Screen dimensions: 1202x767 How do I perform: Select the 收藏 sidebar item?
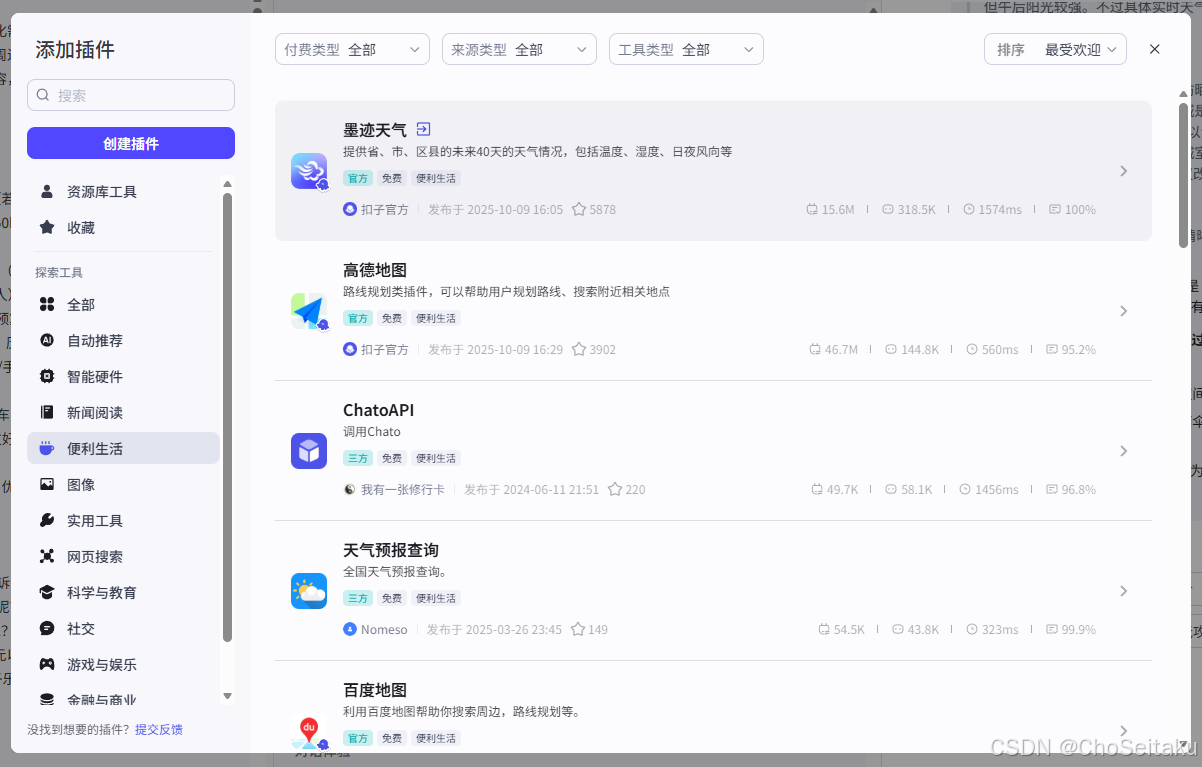click(x=123, y=228)
